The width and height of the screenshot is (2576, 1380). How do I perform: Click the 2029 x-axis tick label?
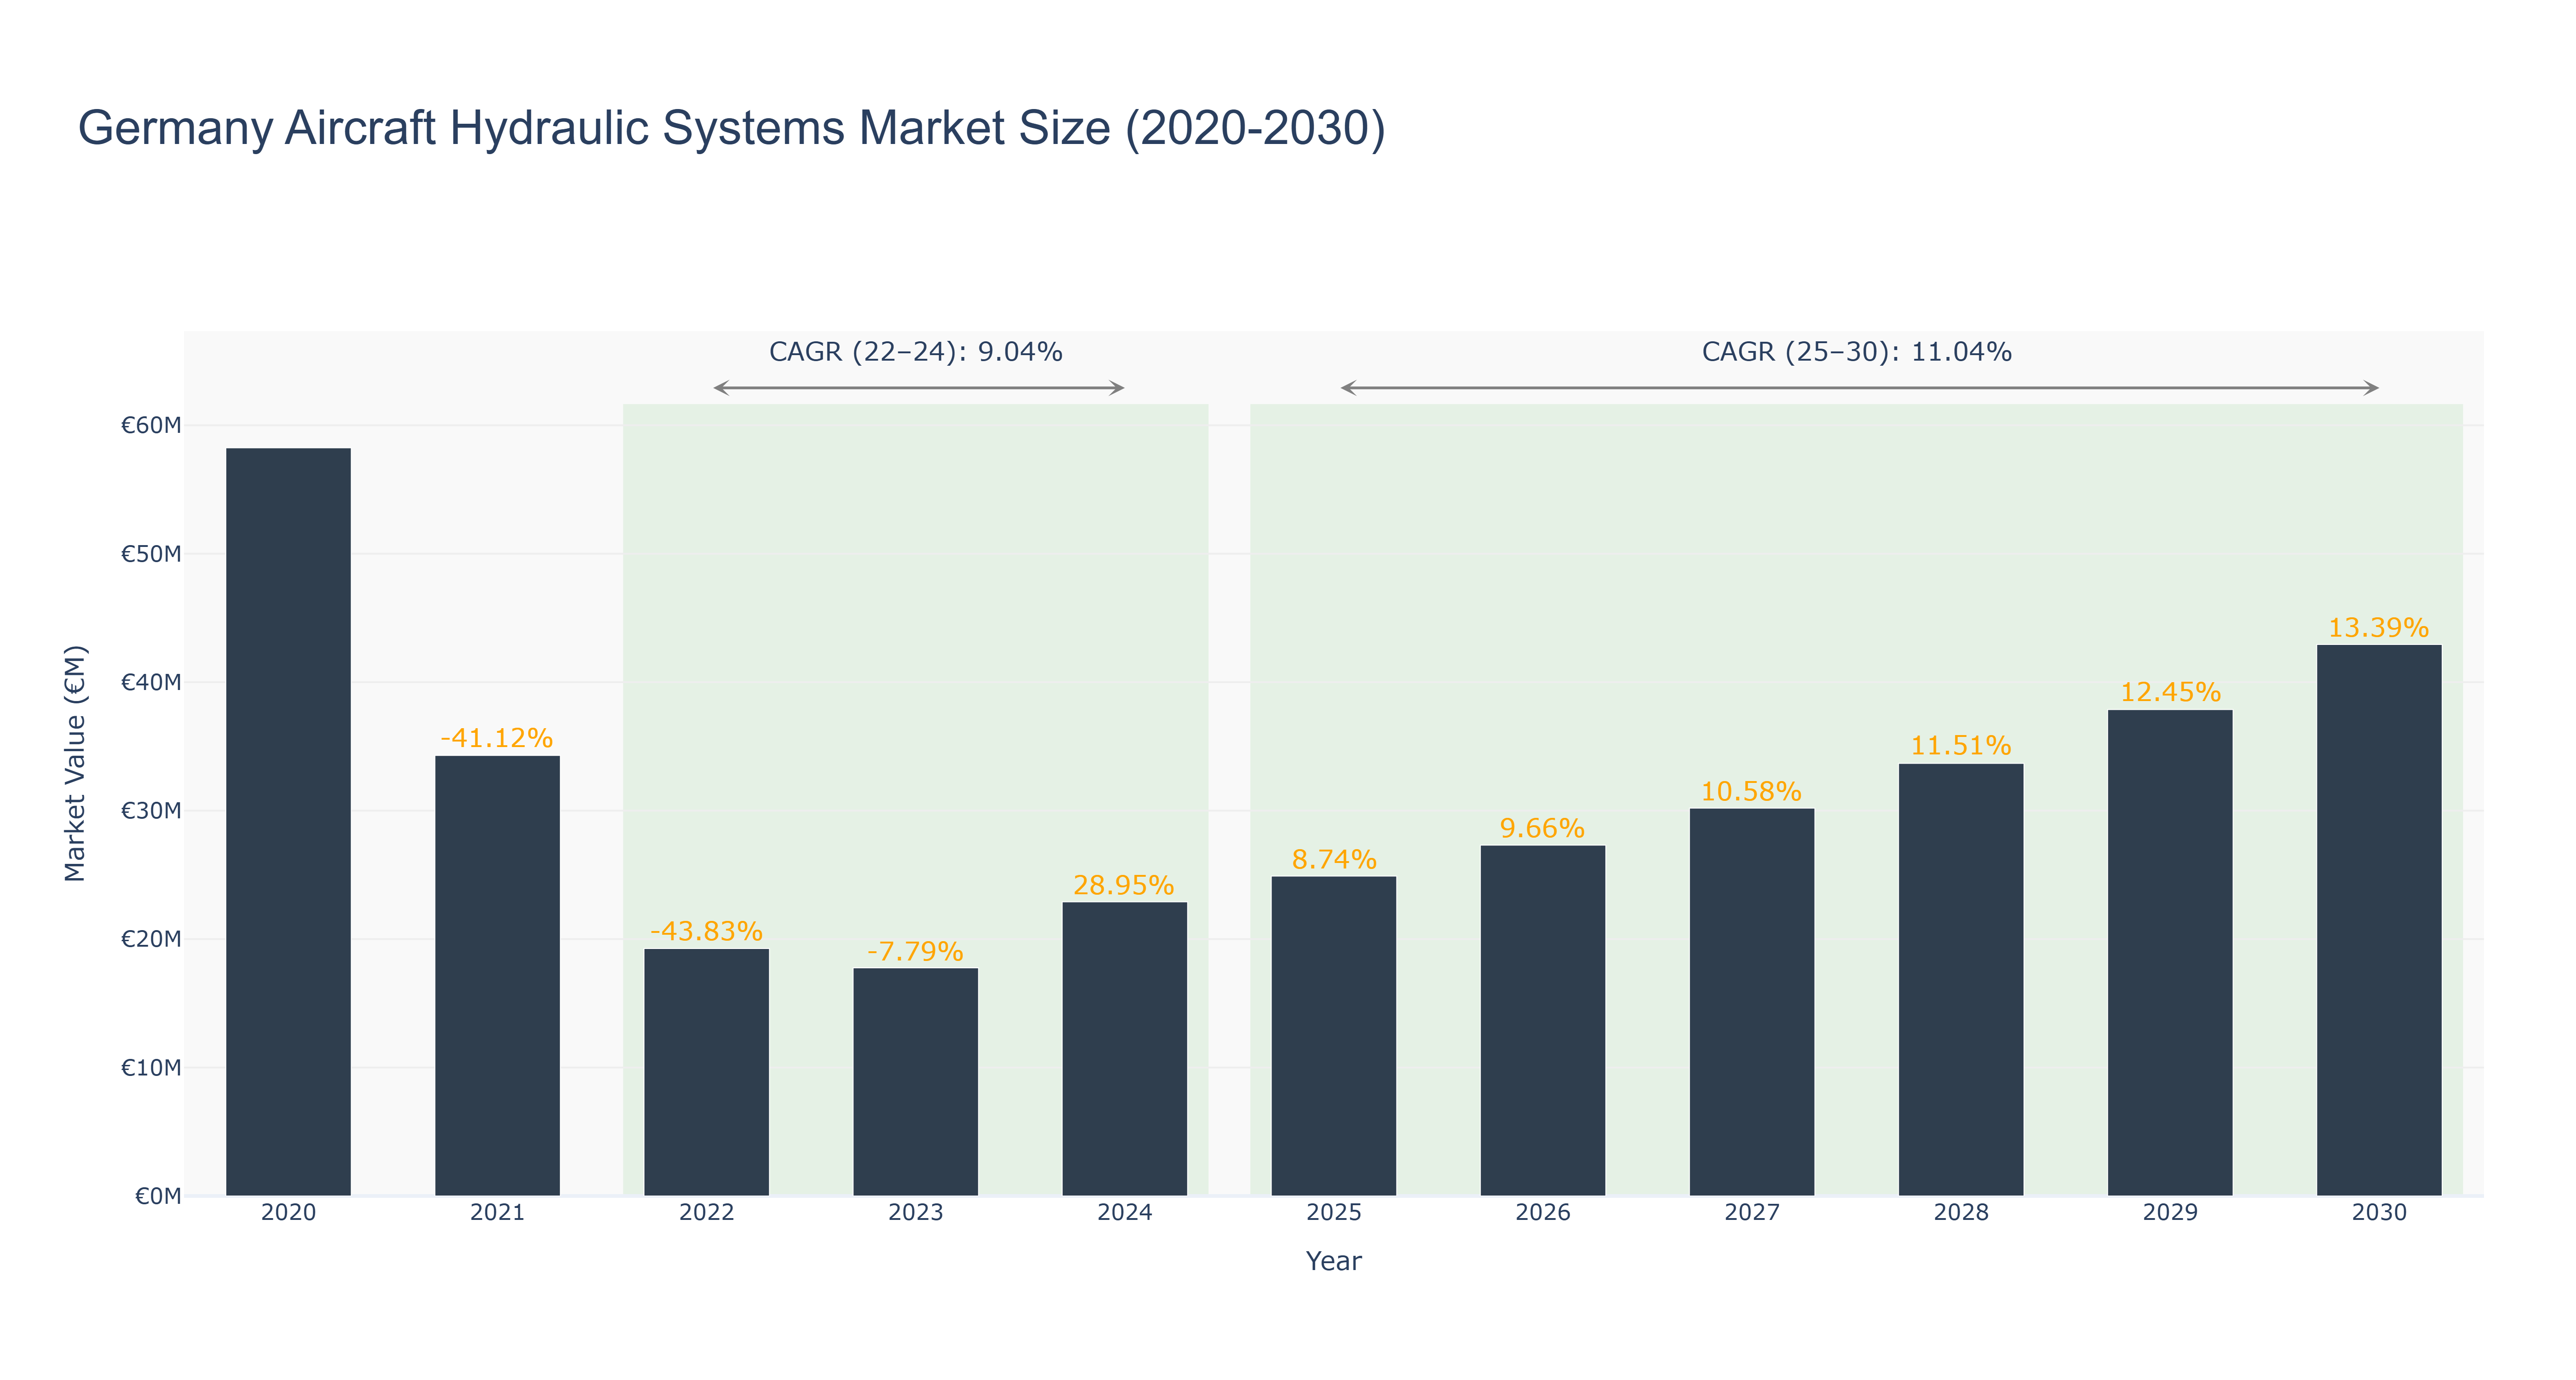(2169, 1213)
